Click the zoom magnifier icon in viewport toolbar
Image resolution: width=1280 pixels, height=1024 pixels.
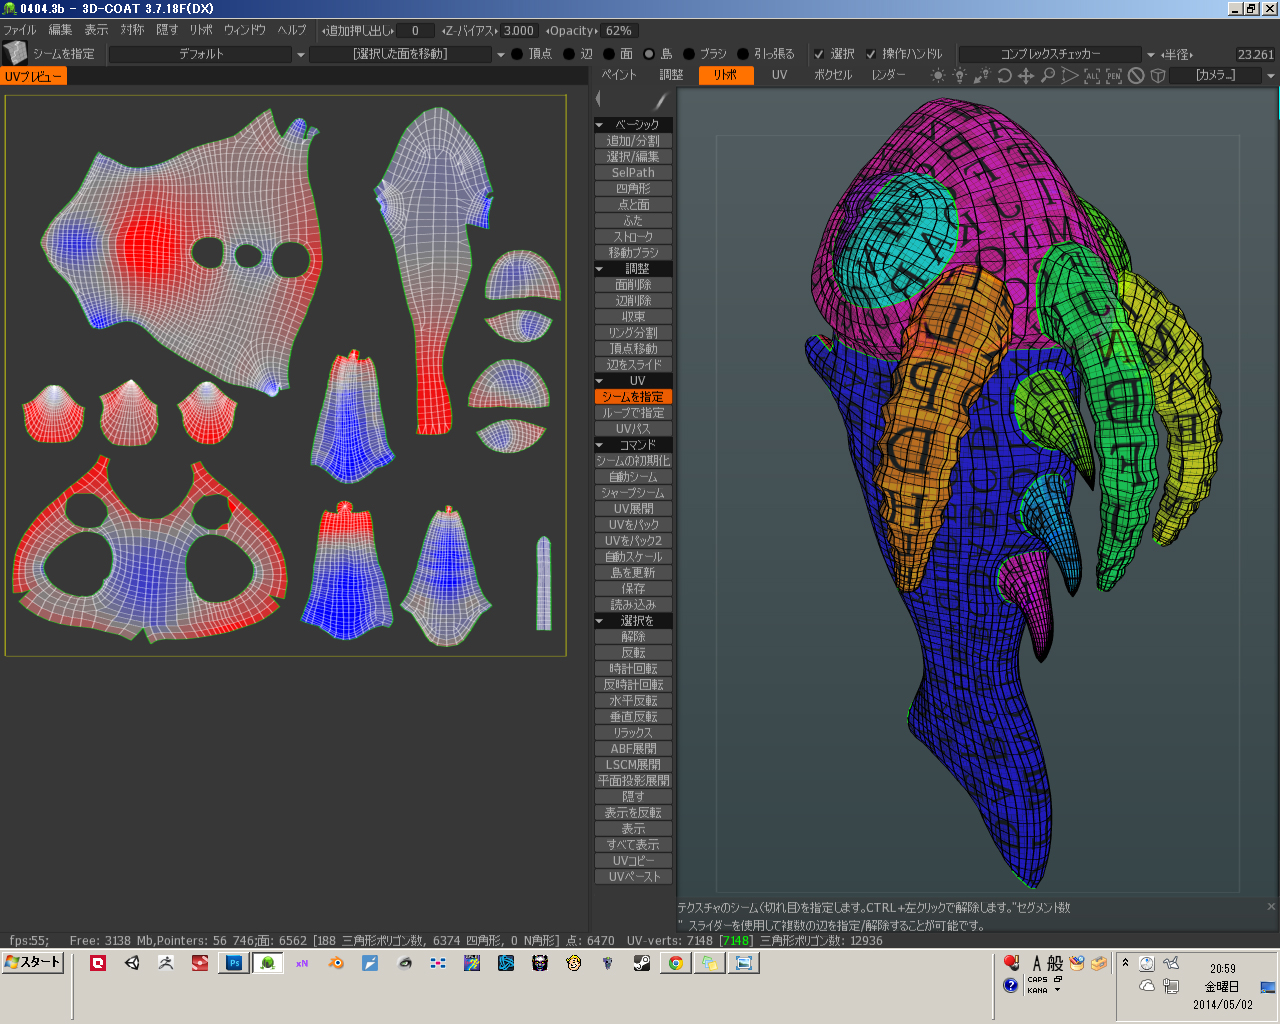1048,75
